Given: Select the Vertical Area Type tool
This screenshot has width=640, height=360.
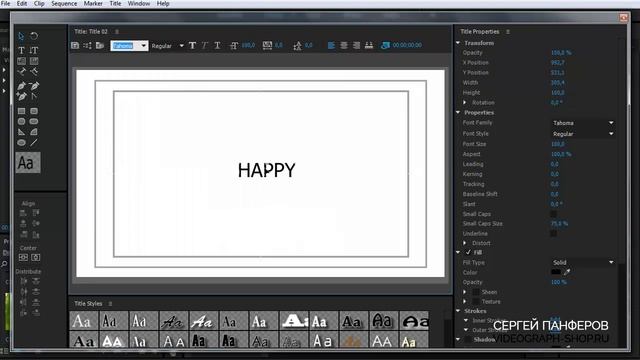Looking at the screenshot, I should point(34,61).
